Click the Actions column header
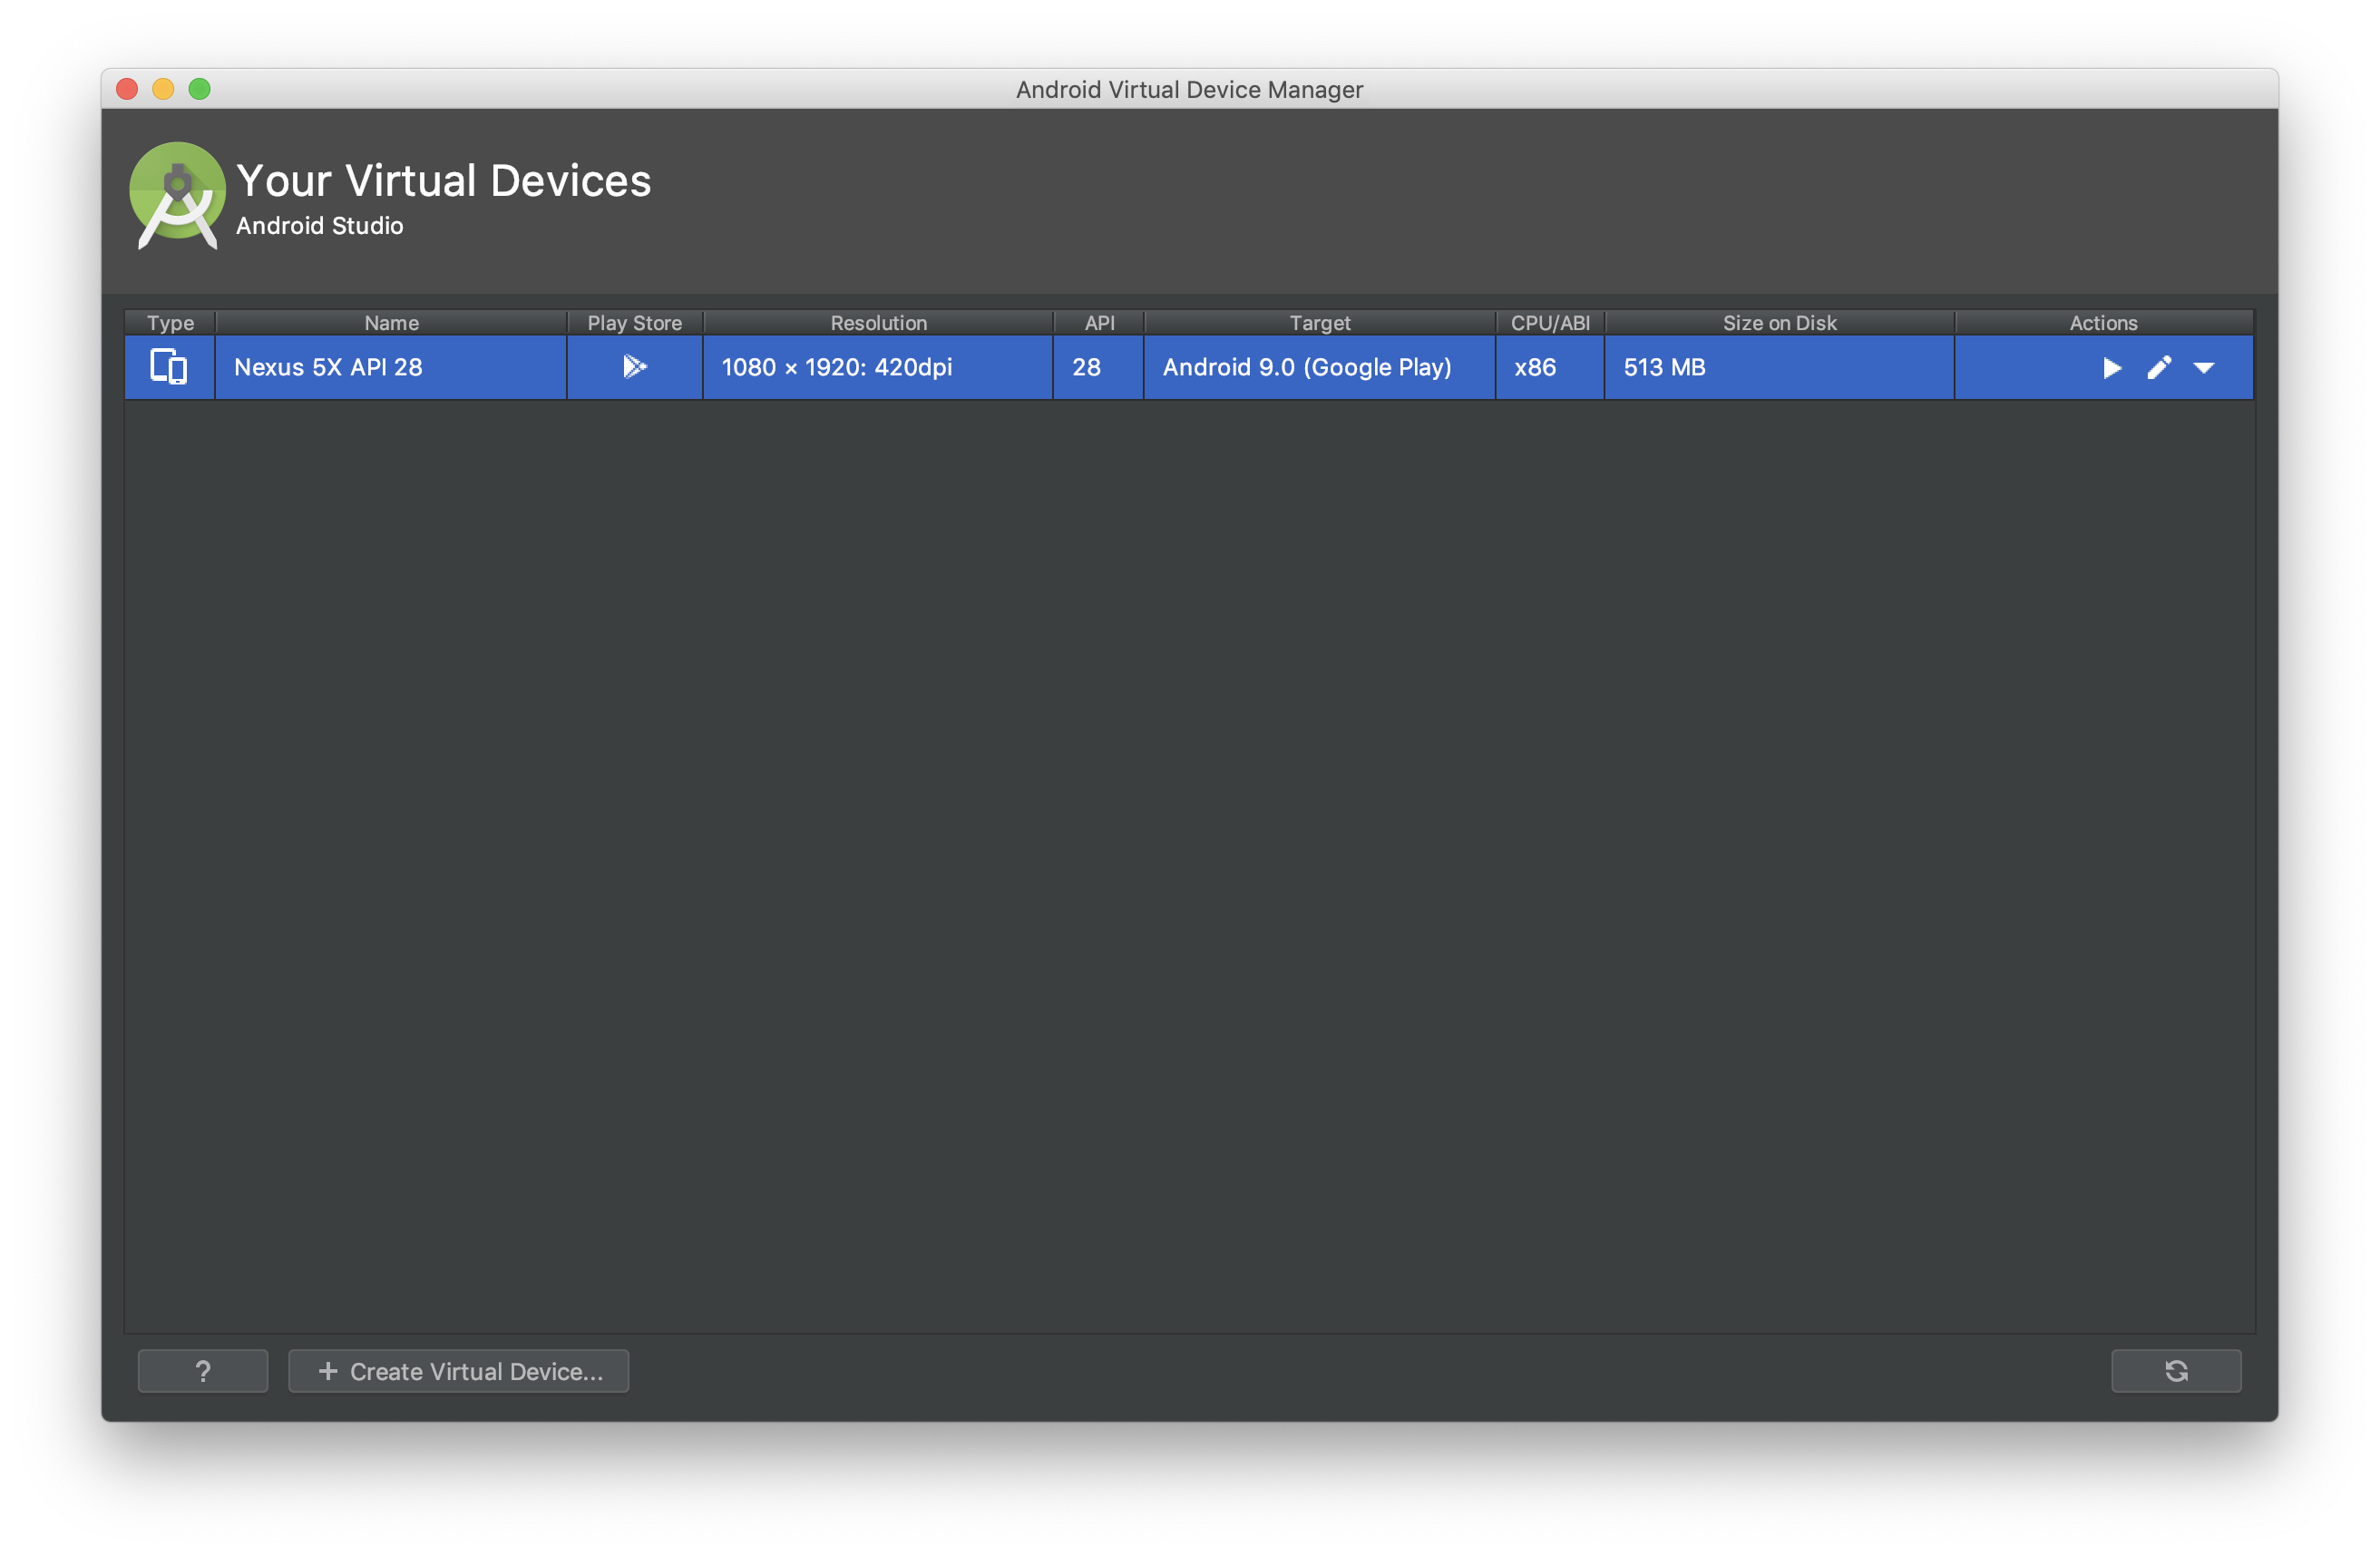This screenshot has width=2380, height=1556. pyautogui.click(x=2104, y=323)
